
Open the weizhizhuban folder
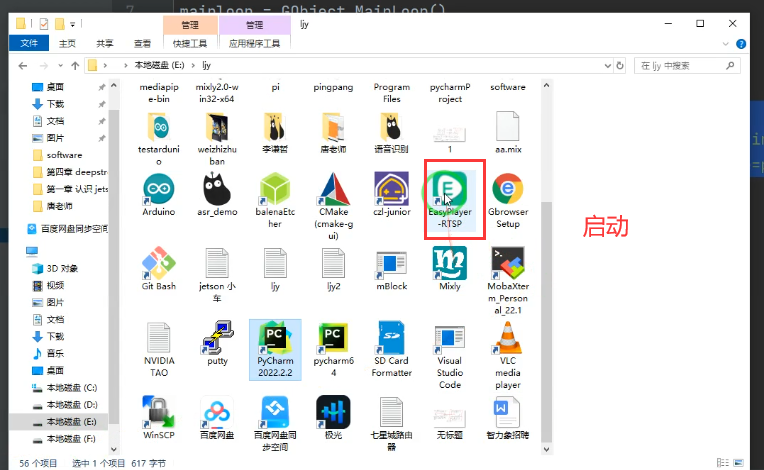(x=217, y=127)
